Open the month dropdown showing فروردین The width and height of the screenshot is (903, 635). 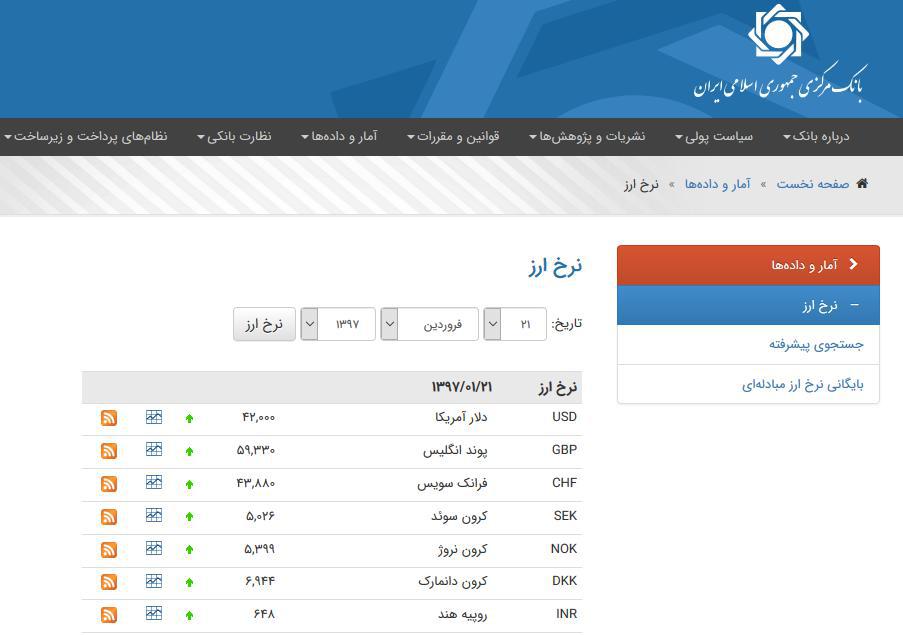pos(429,324)
